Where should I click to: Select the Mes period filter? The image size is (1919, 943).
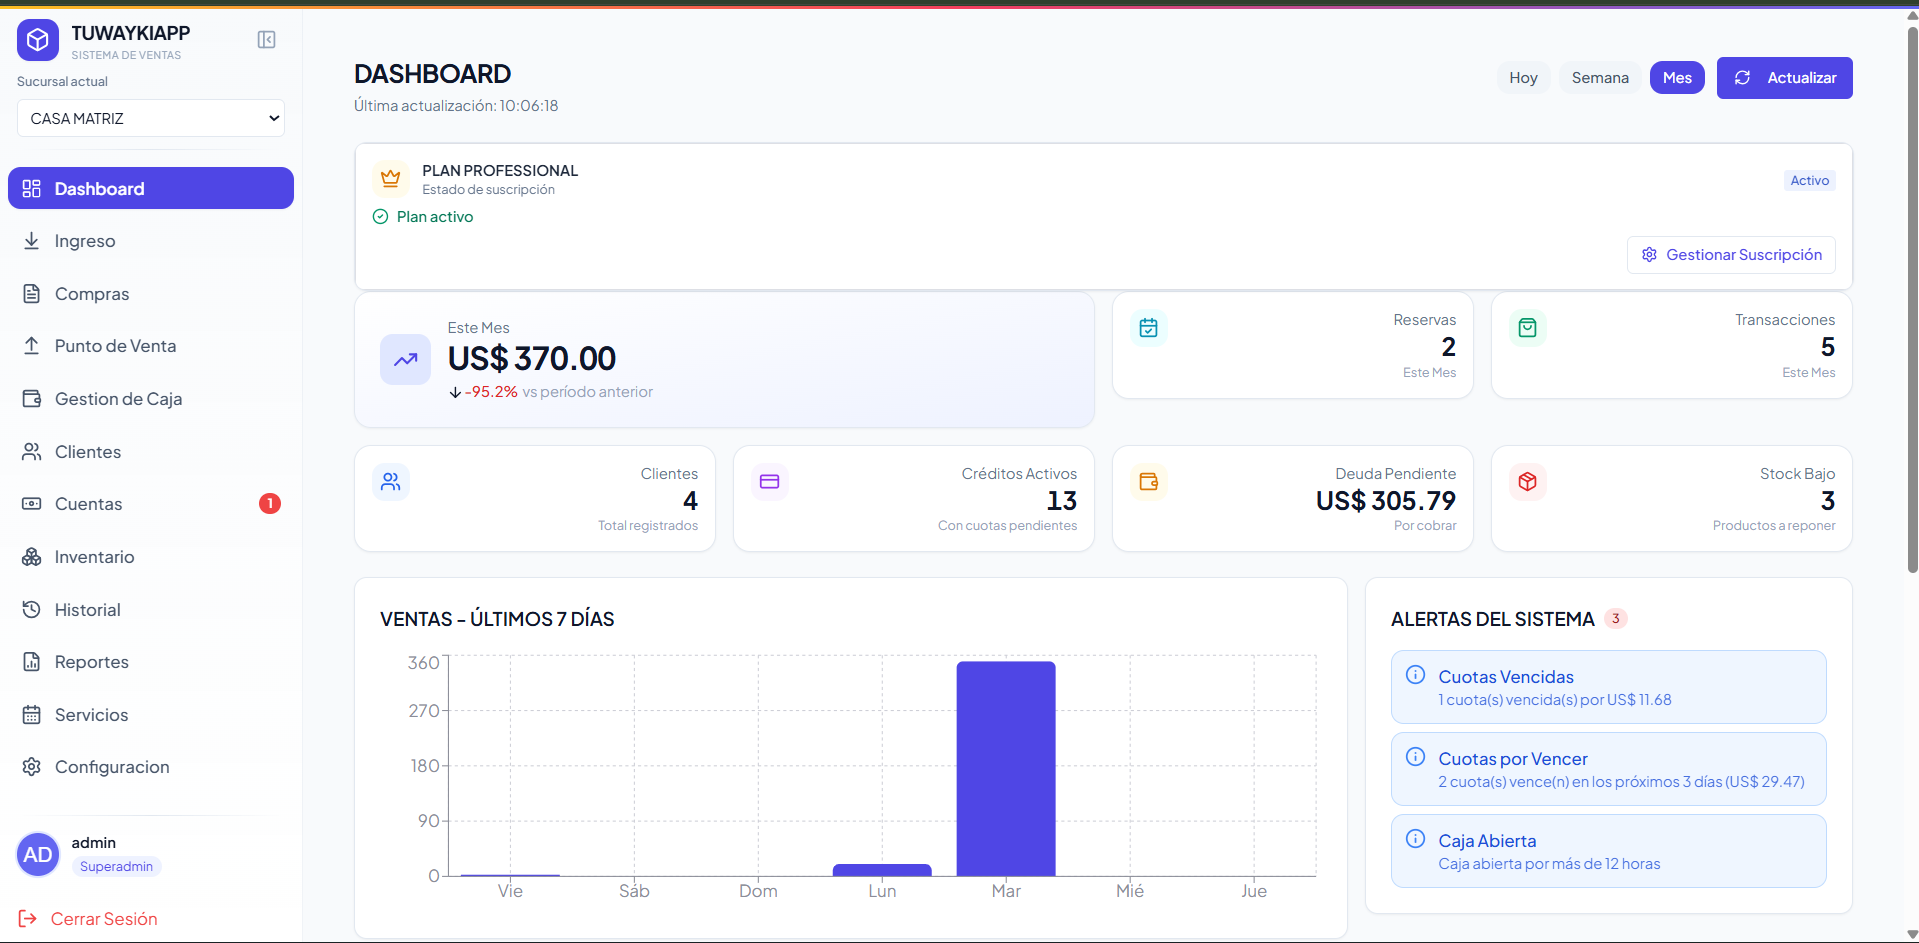coord(1676,78)
